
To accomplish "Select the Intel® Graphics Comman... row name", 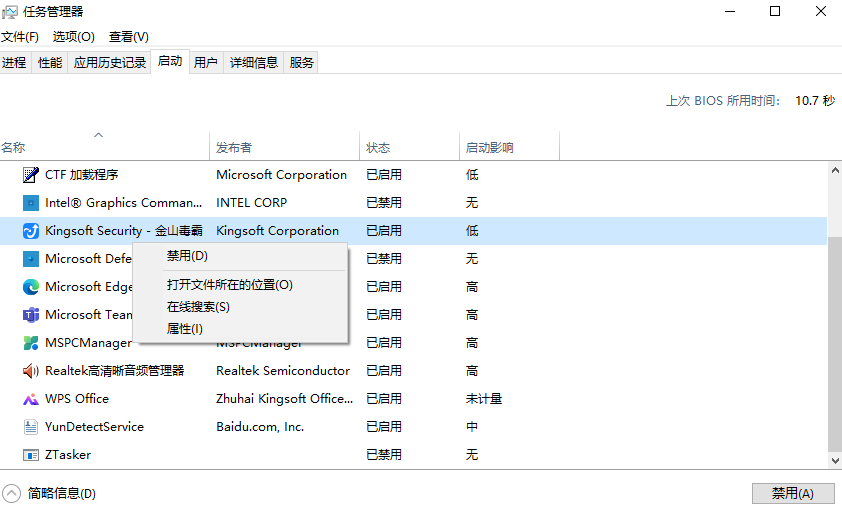I will [x=124, y=203].
